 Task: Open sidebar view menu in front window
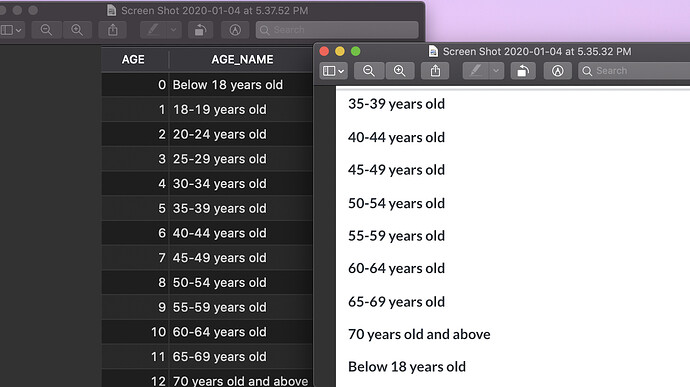click(333, 71)
